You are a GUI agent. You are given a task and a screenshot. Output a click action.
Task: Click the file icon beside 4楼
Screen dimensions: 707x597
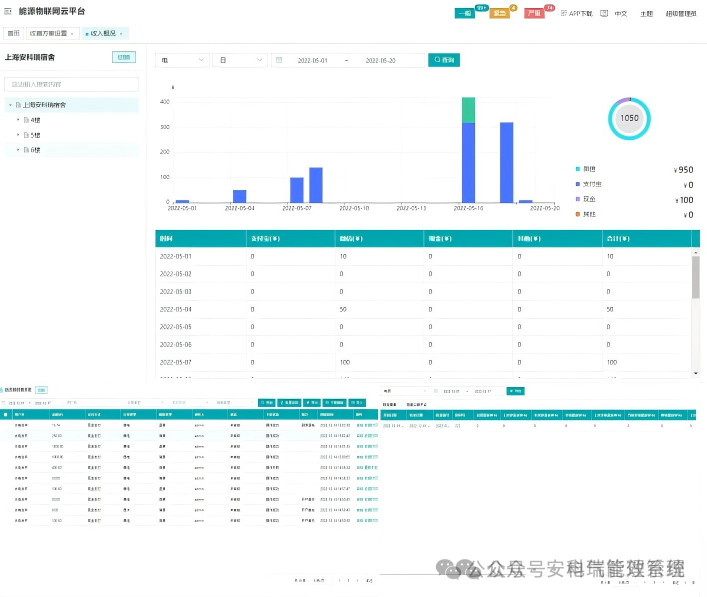click(26, 120)
